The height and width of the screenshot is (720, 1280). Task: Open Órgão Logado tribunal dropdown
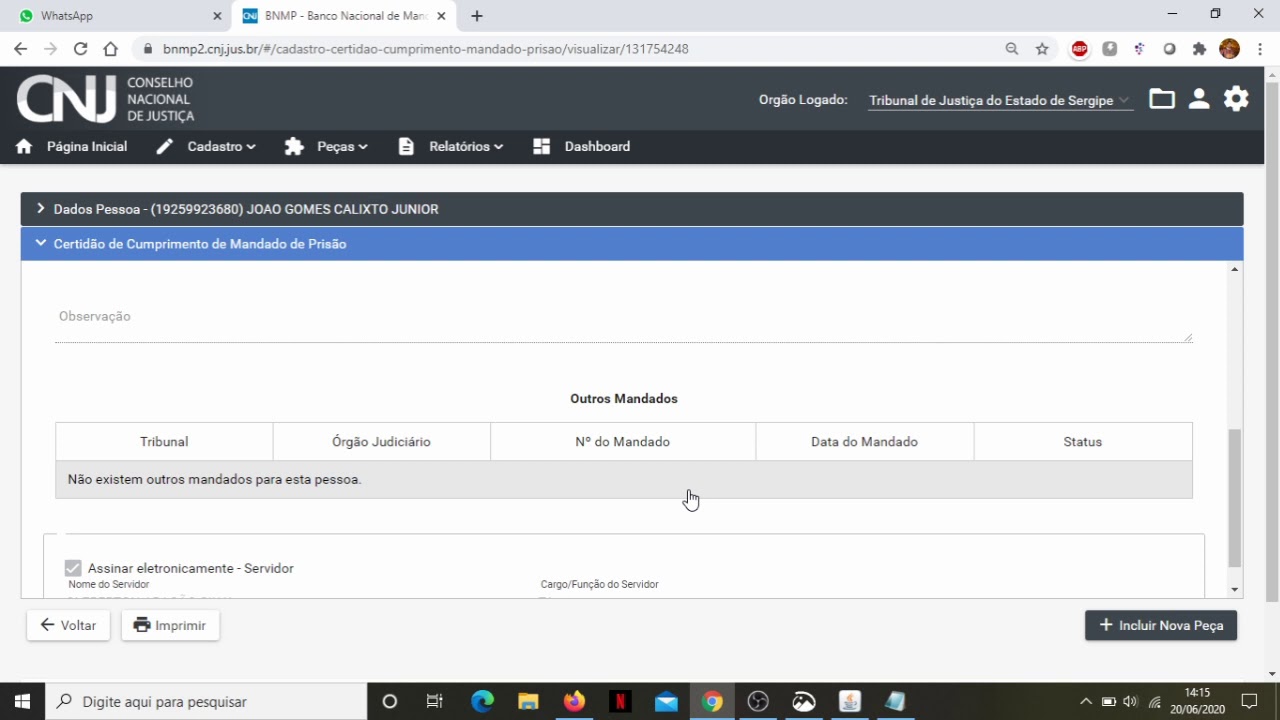[x=1000, y=100]
